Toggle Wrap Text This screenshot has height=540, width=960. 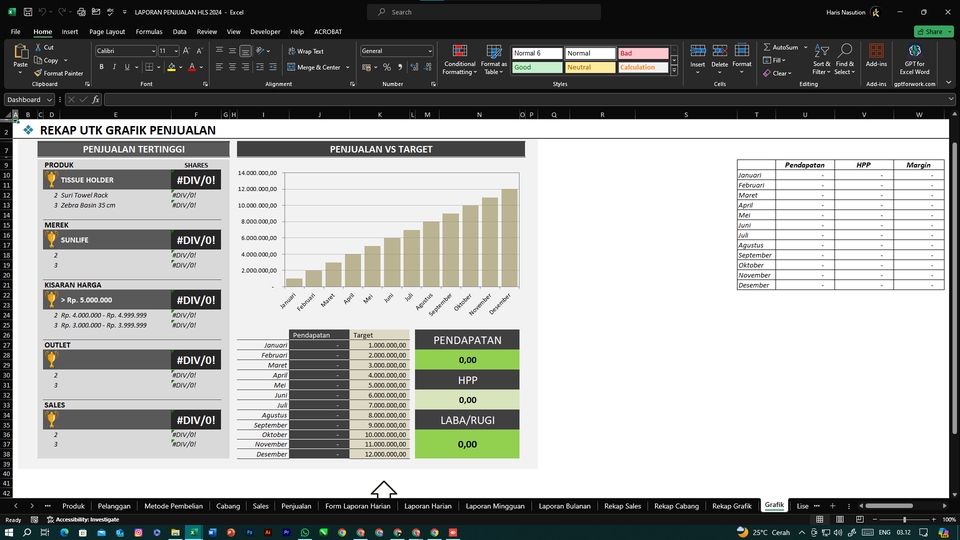(x=306, y=51)
